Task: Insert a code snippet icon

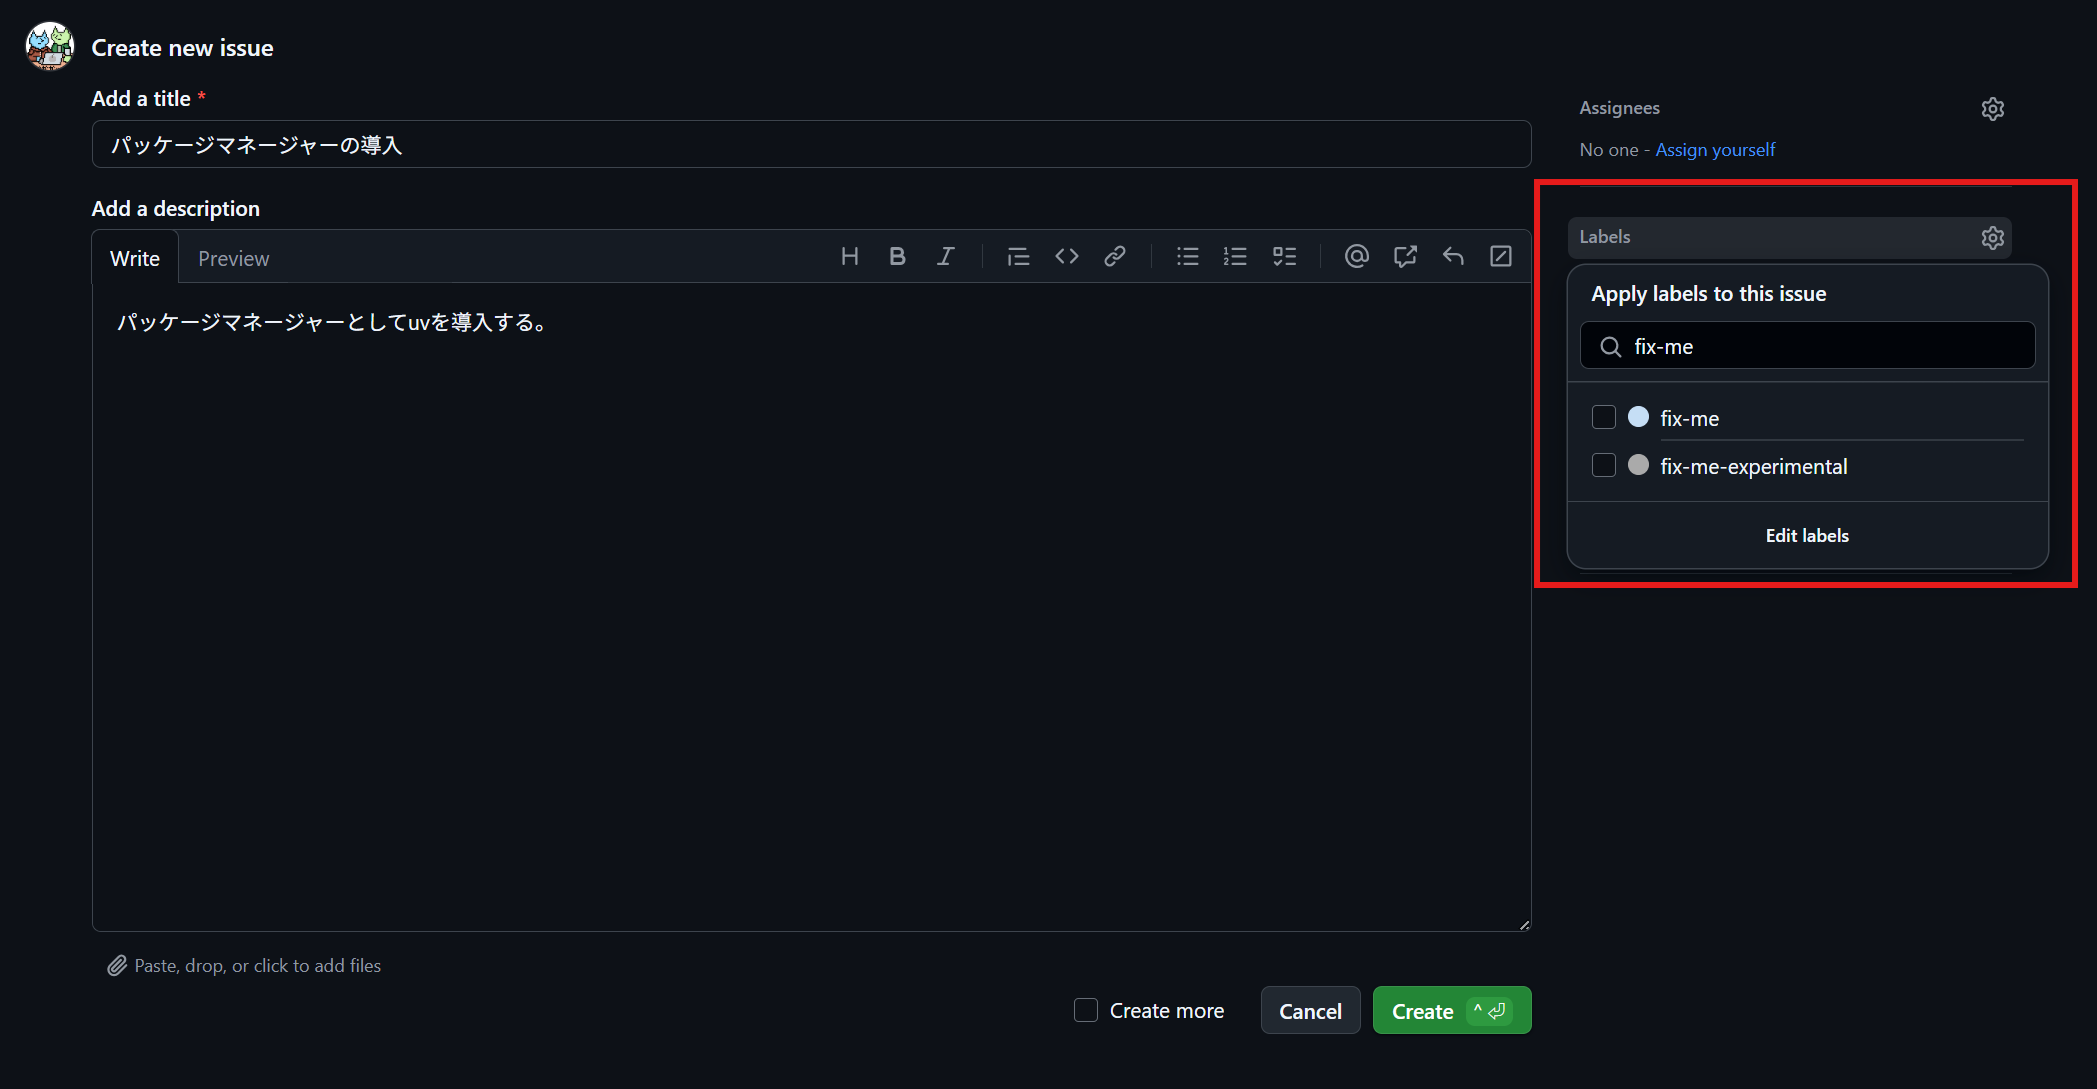Action: pos(1067,257)
